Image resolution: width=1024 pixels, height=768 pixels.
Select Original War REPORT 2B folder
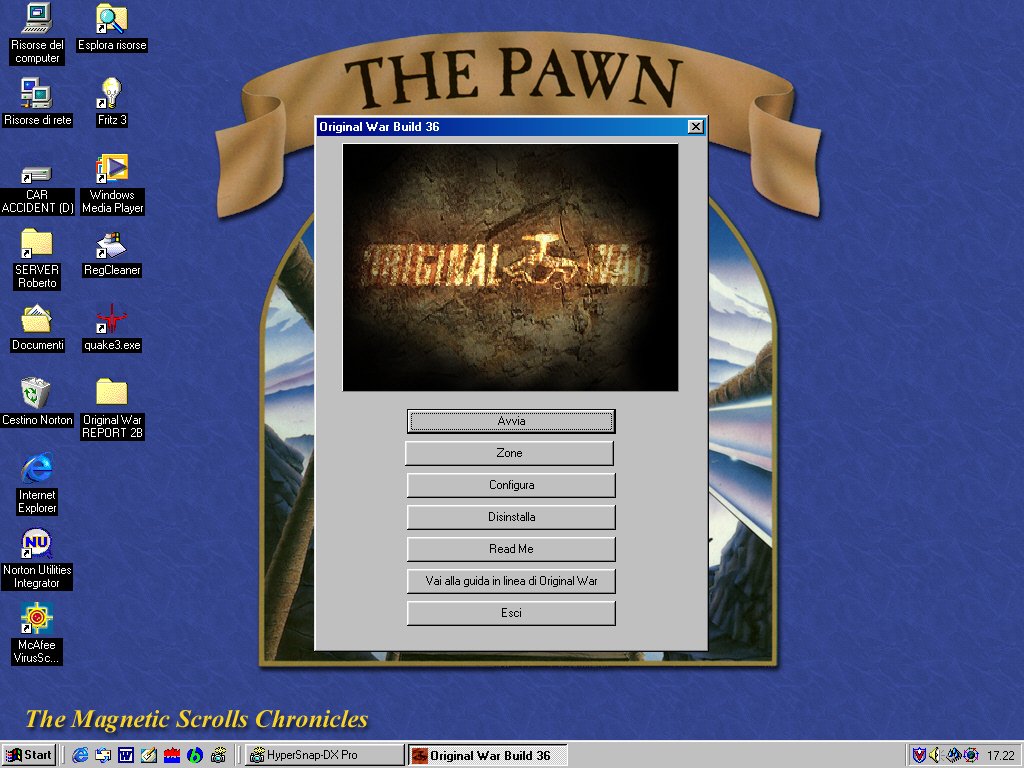pyautogui.click(x=112, y=409)
